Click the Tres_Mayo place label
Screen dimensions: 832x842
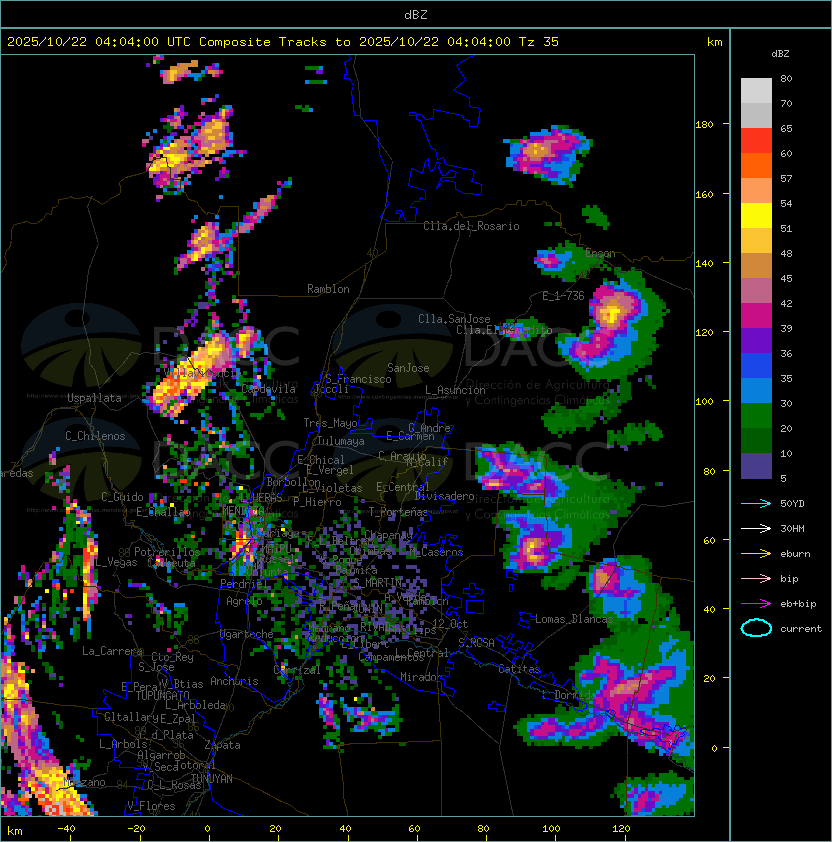click(x=330, y=423)
